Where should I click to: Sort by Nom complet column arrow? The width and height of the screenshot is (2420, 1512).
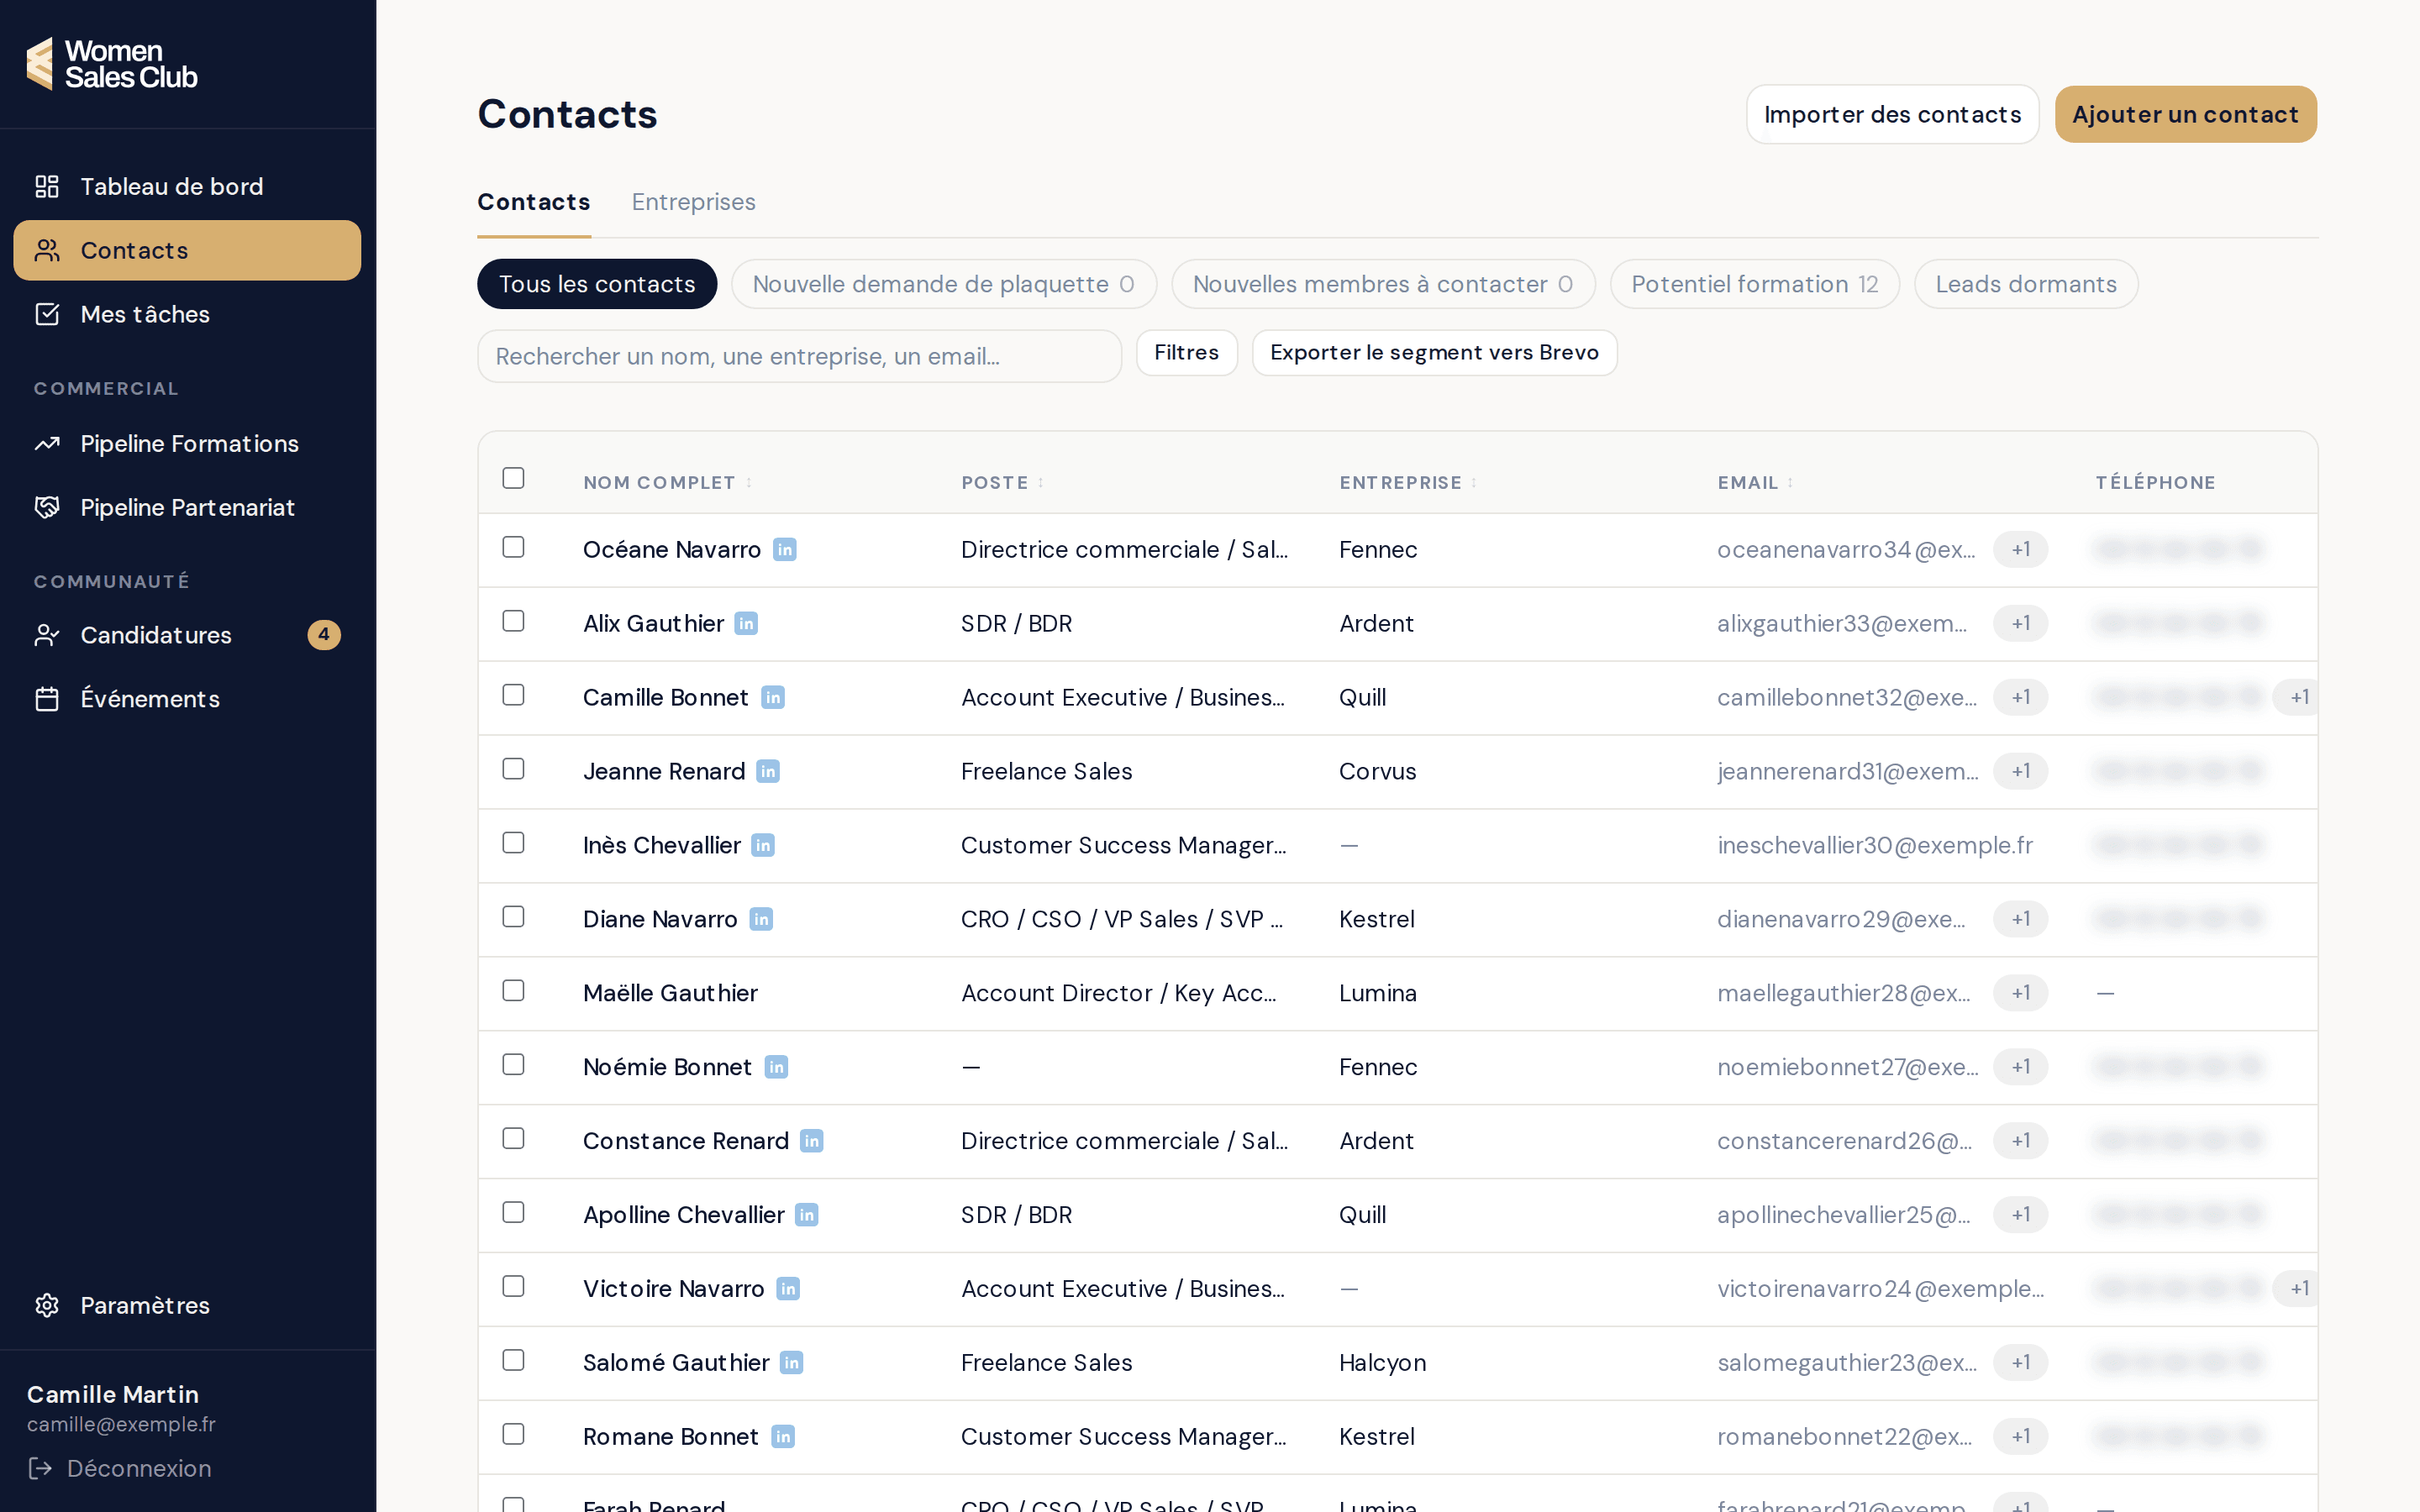coord(749,483)
